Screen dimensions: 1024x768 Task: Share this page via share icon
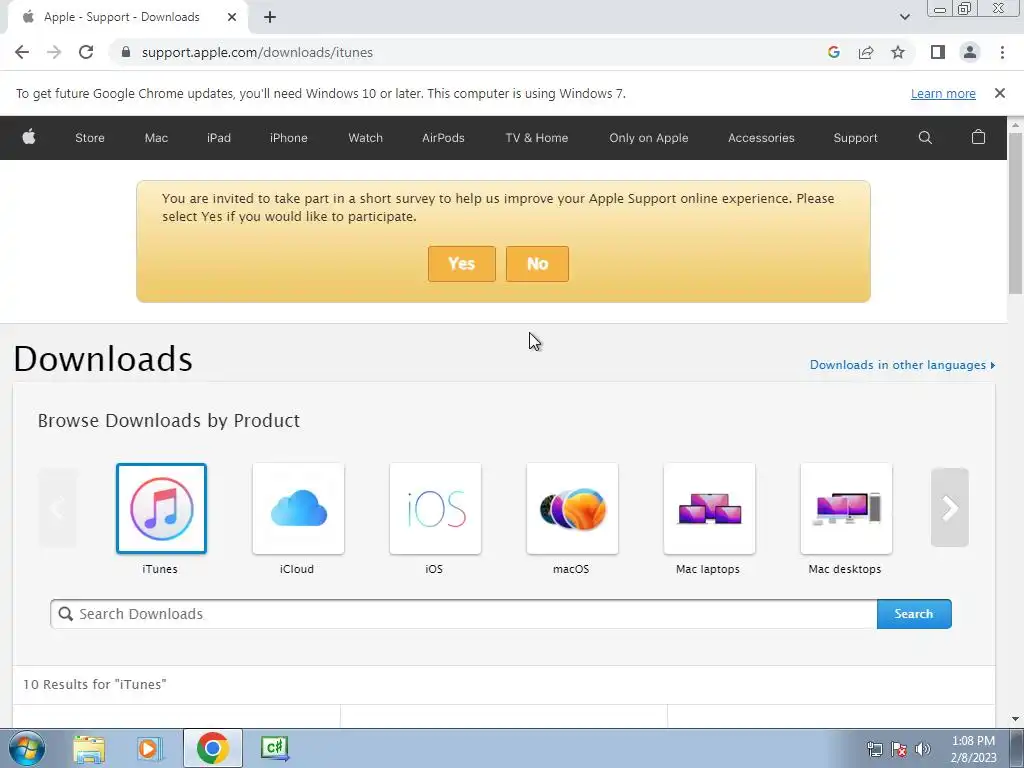(866, 52)
